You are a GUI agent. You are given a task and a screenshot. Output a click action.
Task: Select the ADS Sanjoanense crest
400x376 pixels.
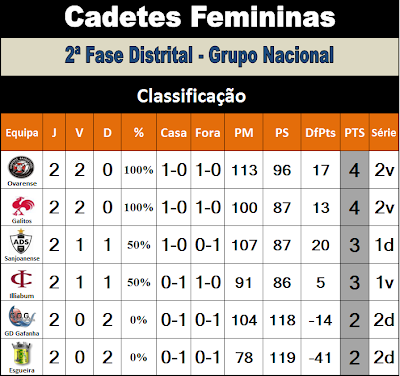(x=21, y=242)
